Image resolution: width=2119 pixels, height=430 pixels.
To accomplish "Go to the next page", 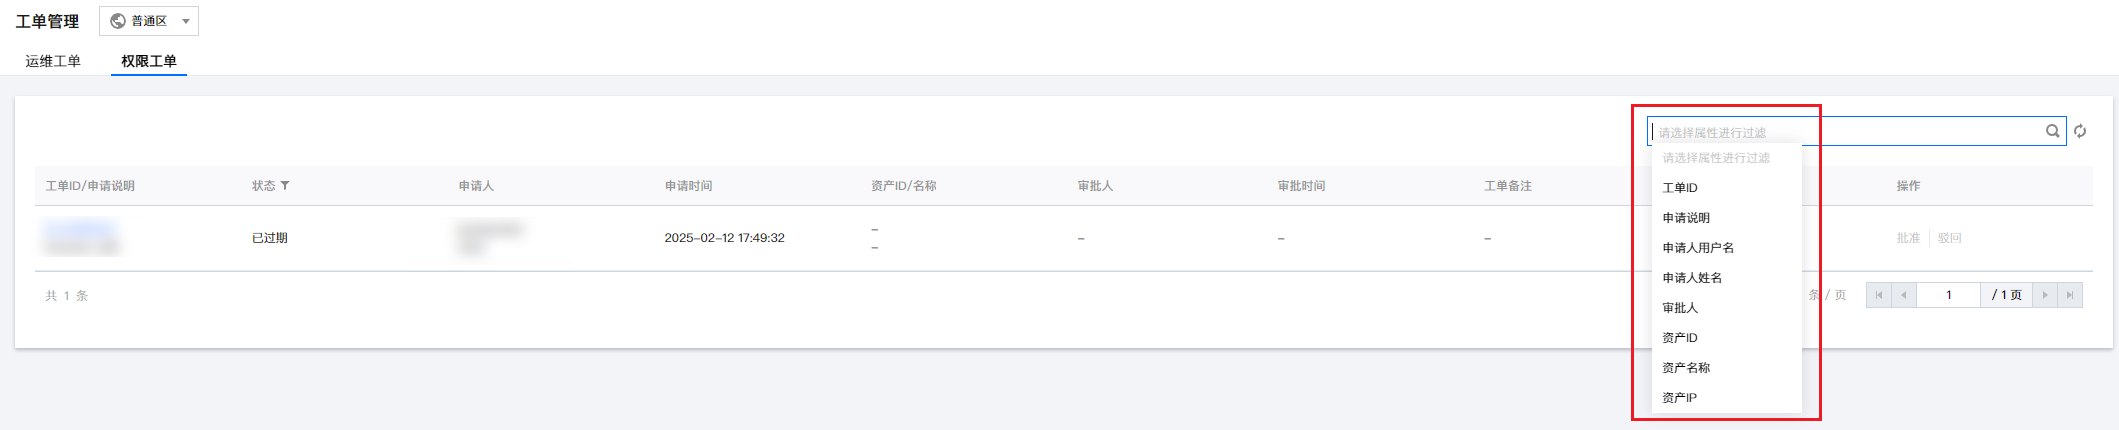I will click(2045, 295).
